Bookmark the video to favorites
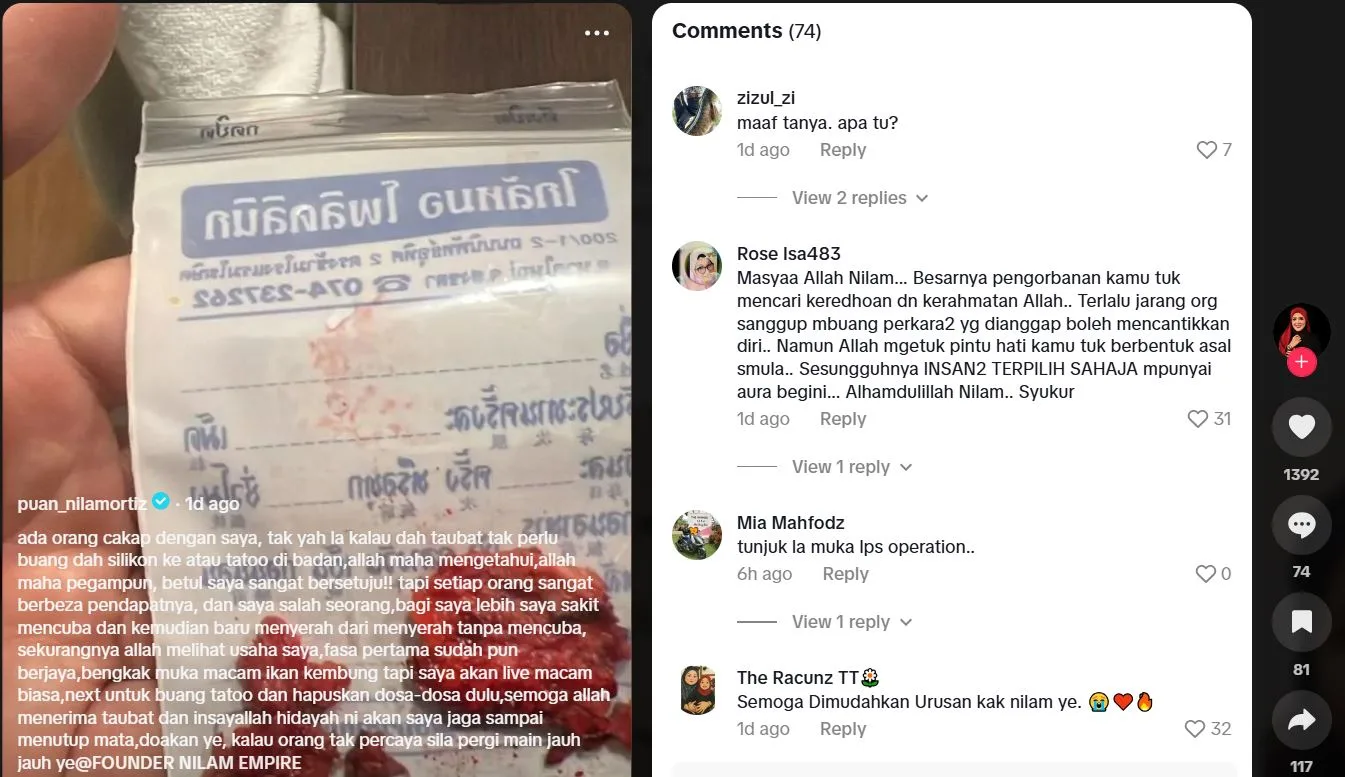1345x777 pixels. (1301, 622)
